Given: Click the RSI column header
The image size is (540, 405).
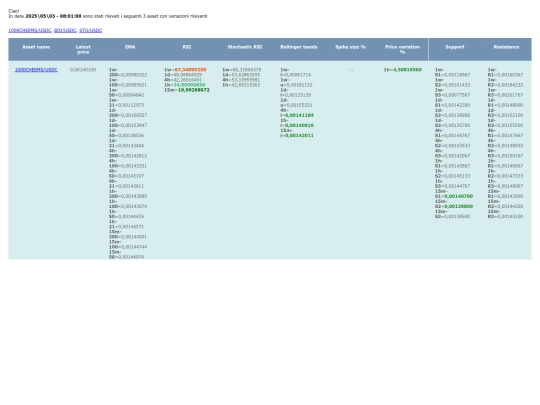Looking at the screenshot, I should (x=187, y=47).
